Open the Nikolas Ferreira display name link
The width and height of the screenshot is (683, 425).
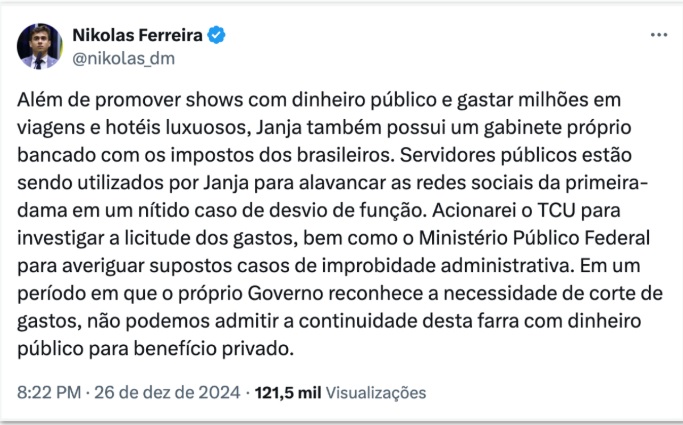[137, 35]
